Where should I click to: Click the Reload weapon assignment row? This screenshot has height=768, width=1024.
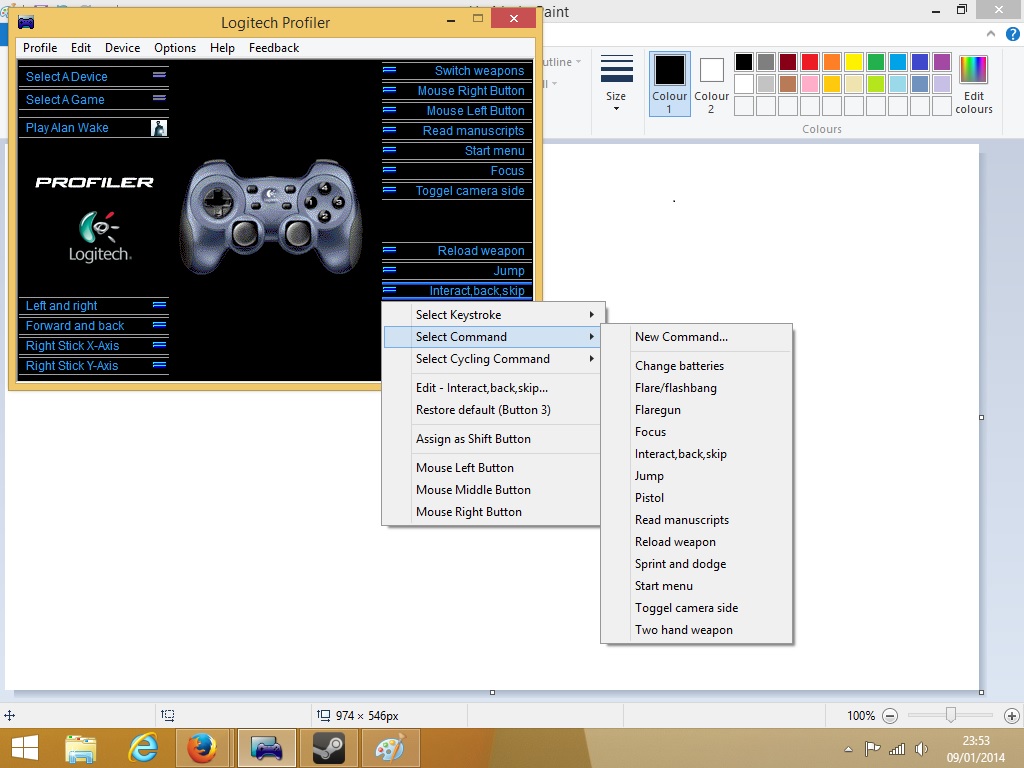456,251
